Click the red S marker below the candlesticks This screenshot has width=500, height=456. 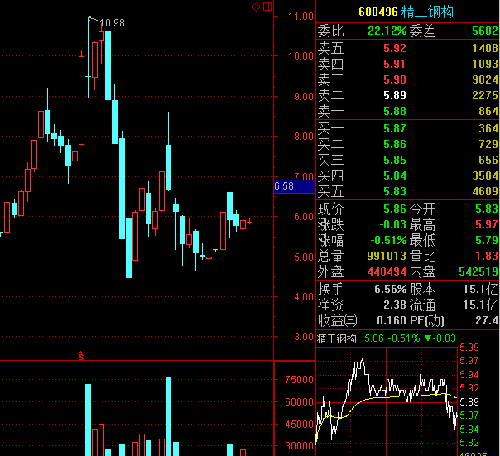coord(81,356)
